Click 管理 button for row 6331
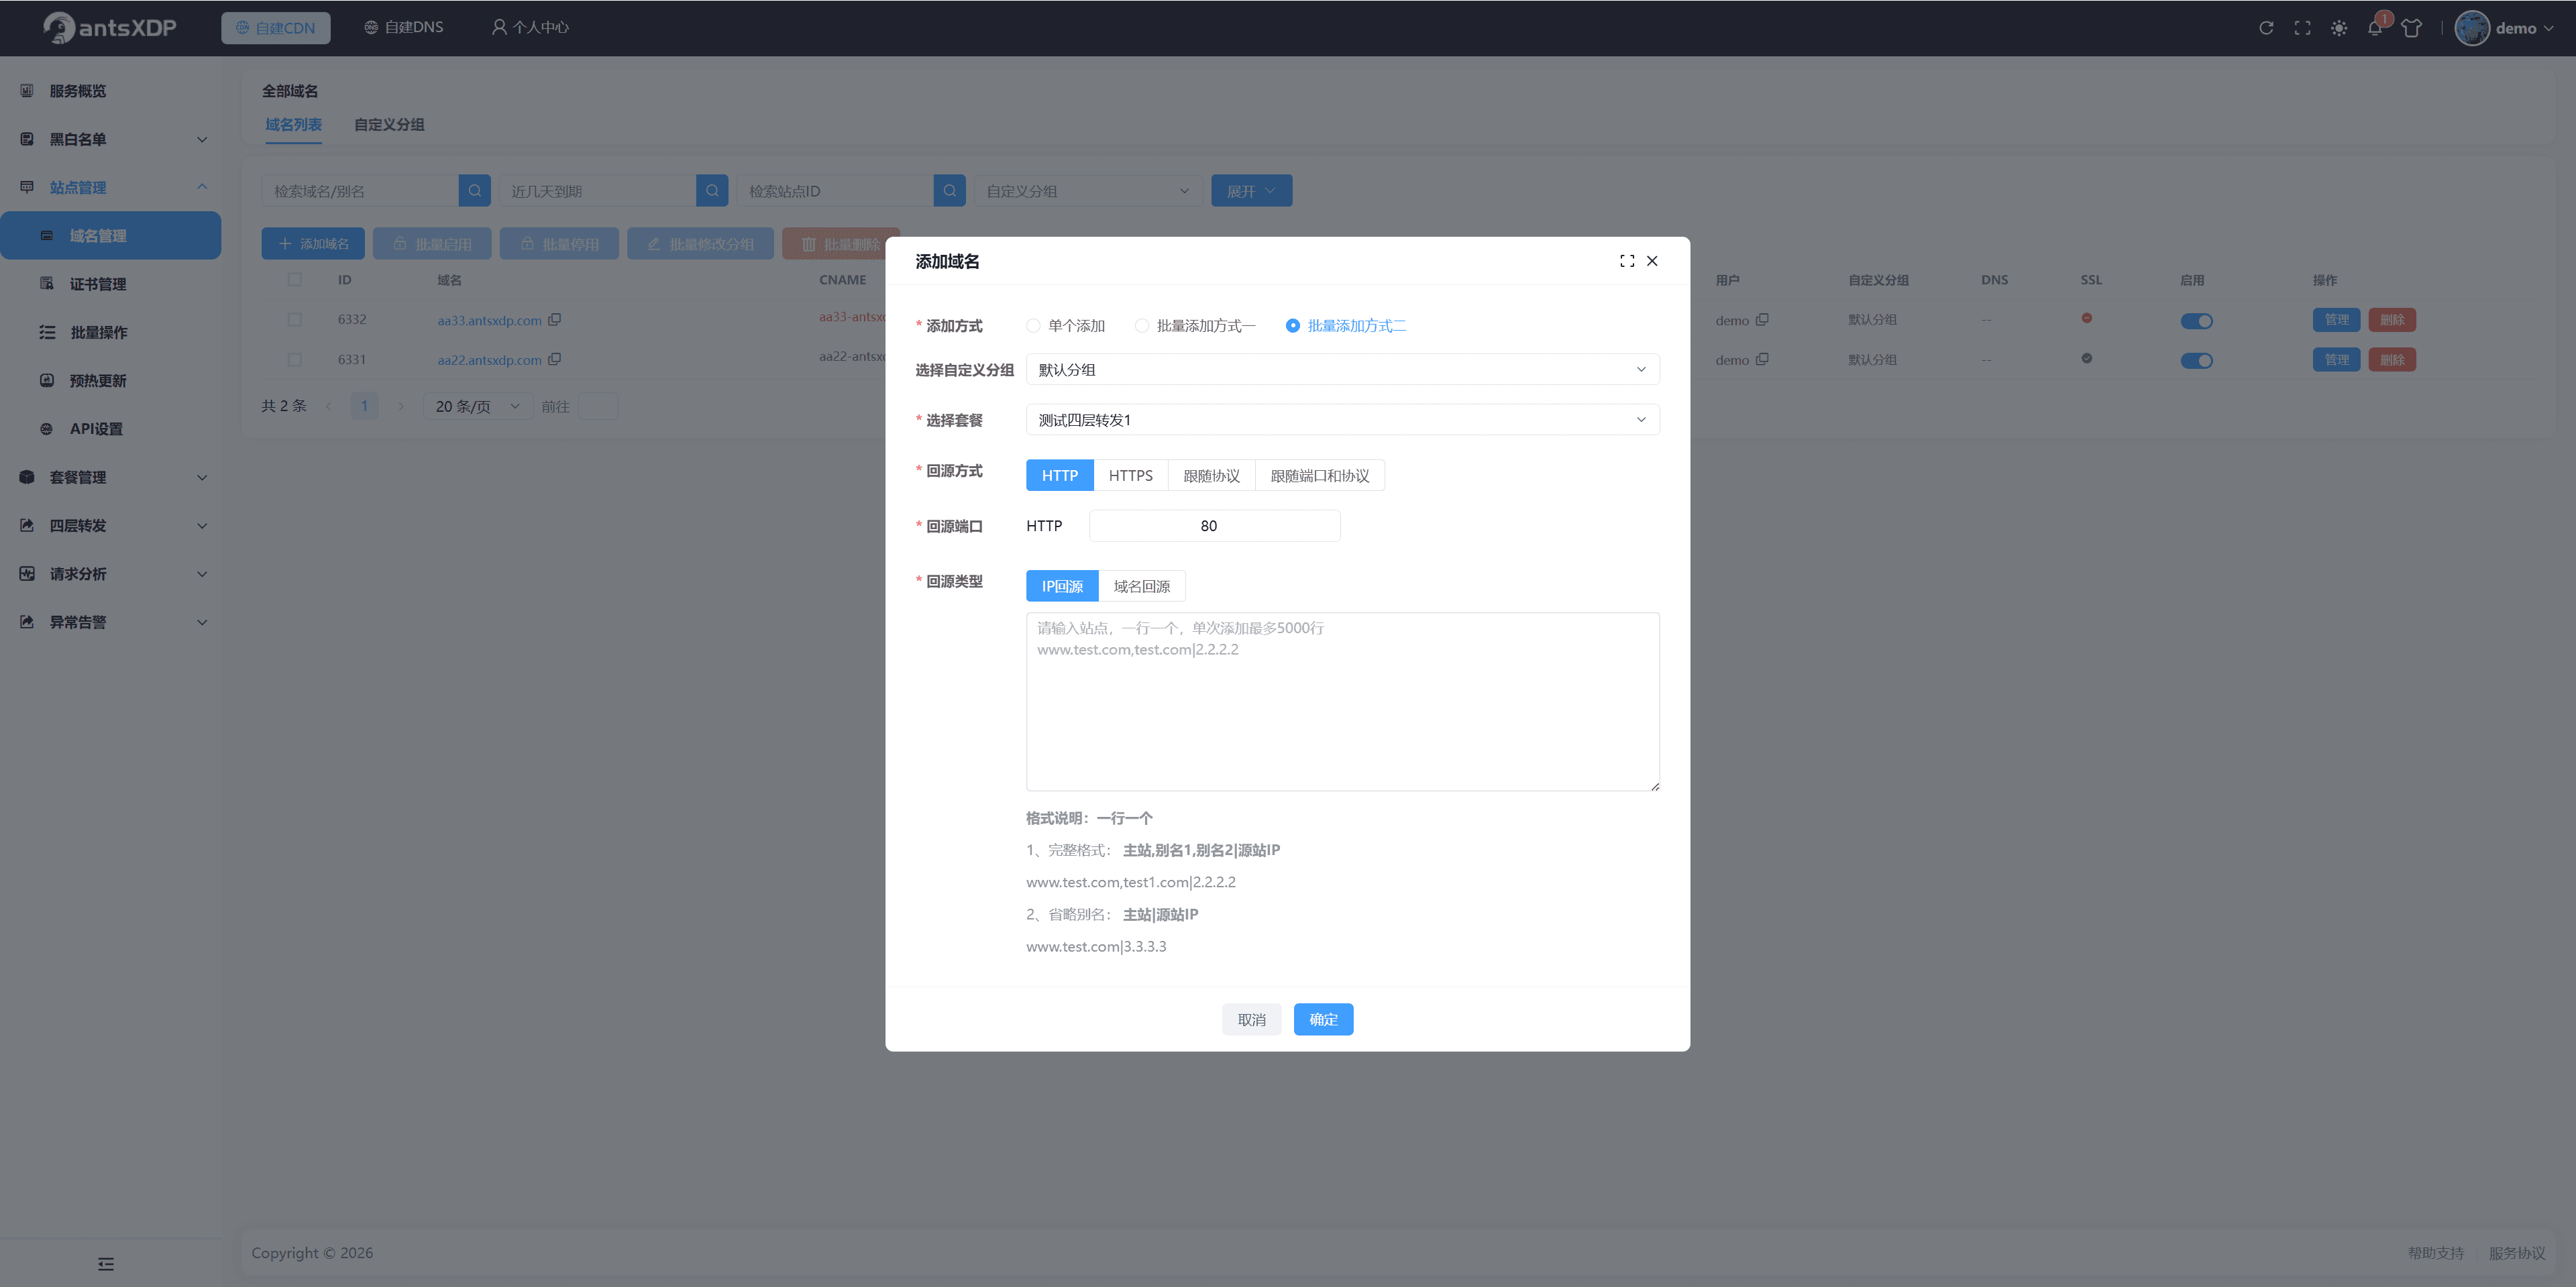This screenshot has width=2576, height=1287. point(2336,360)
